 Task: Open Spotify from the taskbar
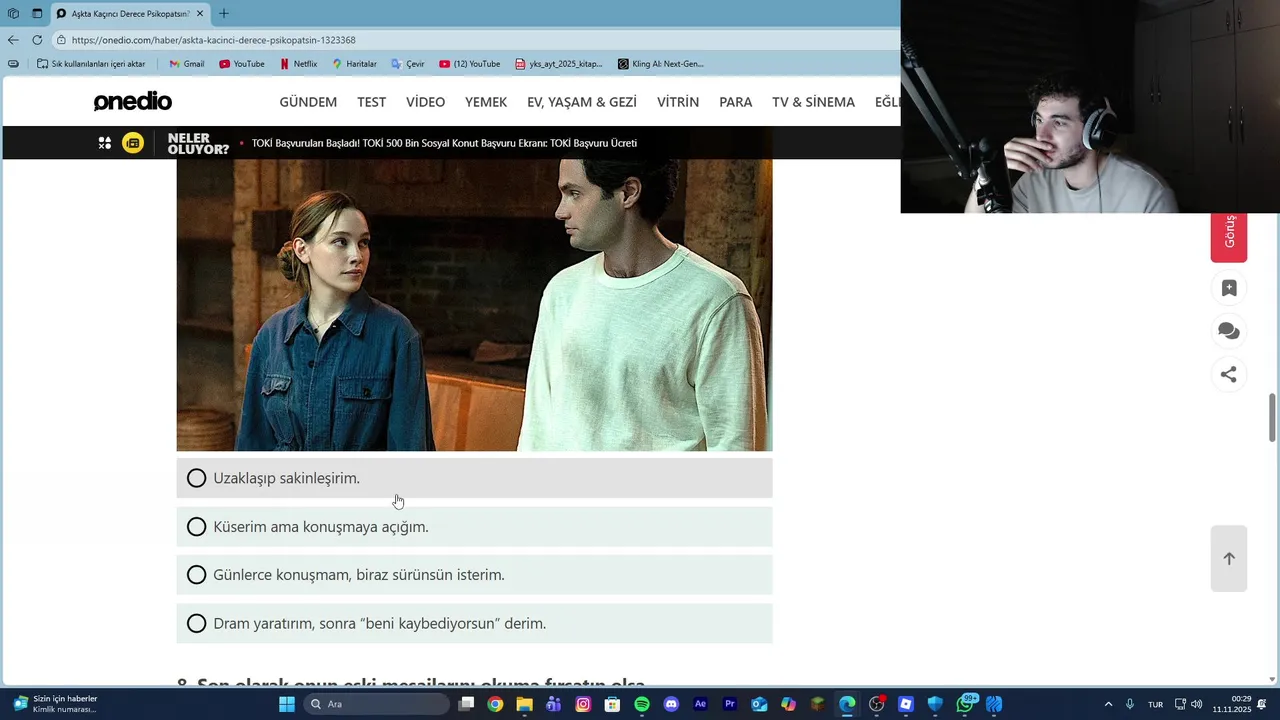[642, 704]
